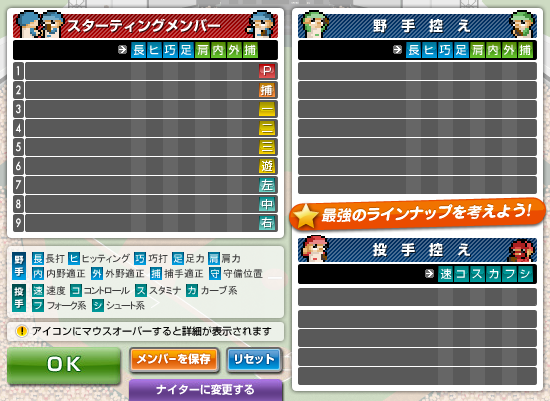This screenshot has width=550, height=401.
Task: Click the 長 stat icon in starting members header
Action: pyautogui.click(x=139, y=50)
